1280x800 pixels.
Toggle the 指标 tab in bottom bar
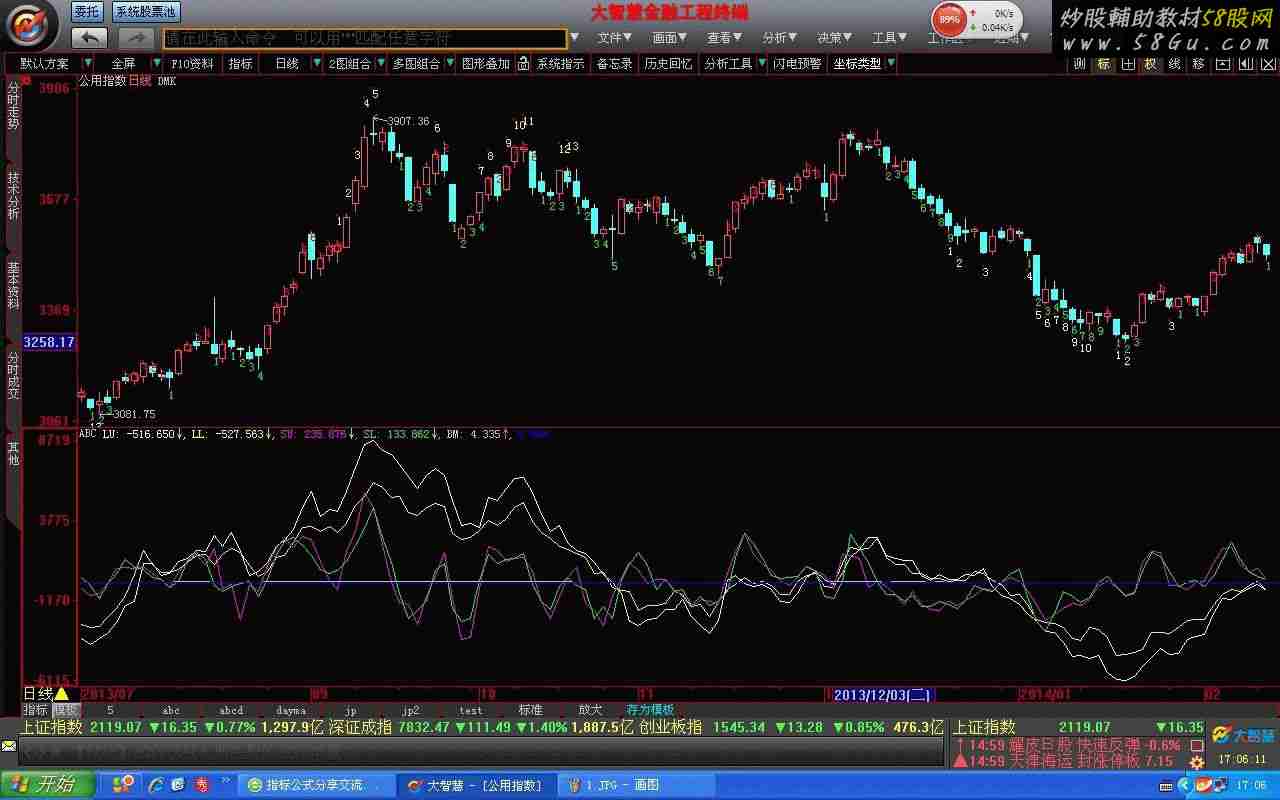click(x=35, y=710)
